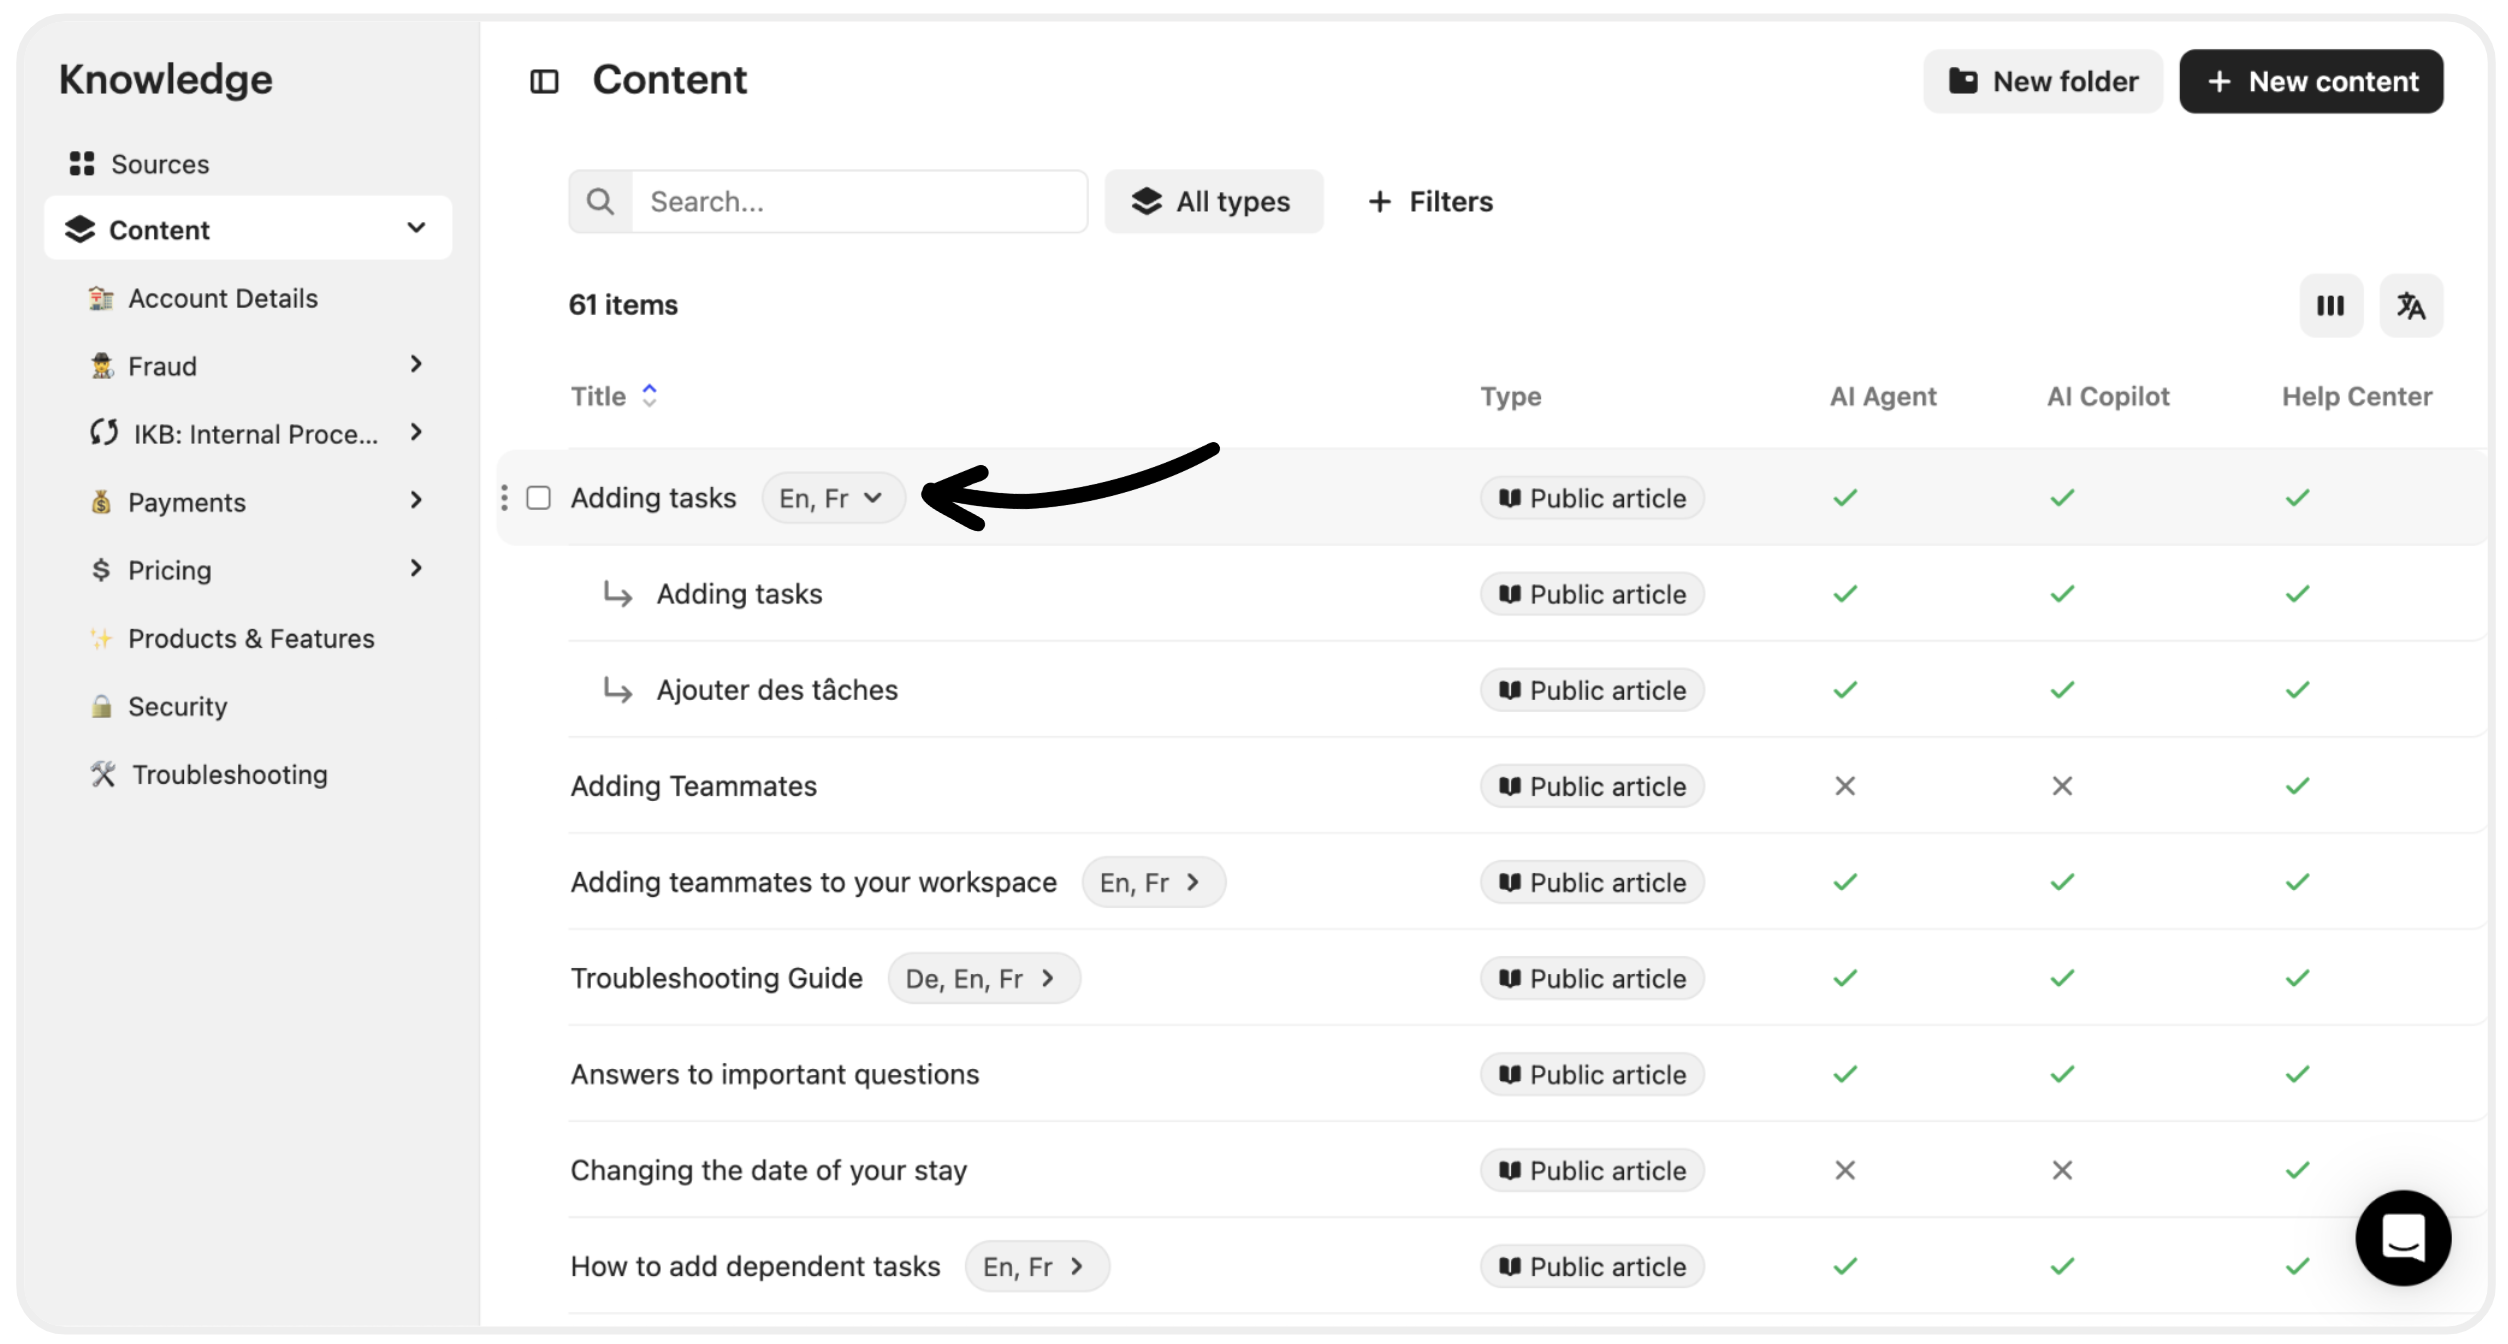
Task: Click the New folder button
Action: click(x=2042, y=82)
